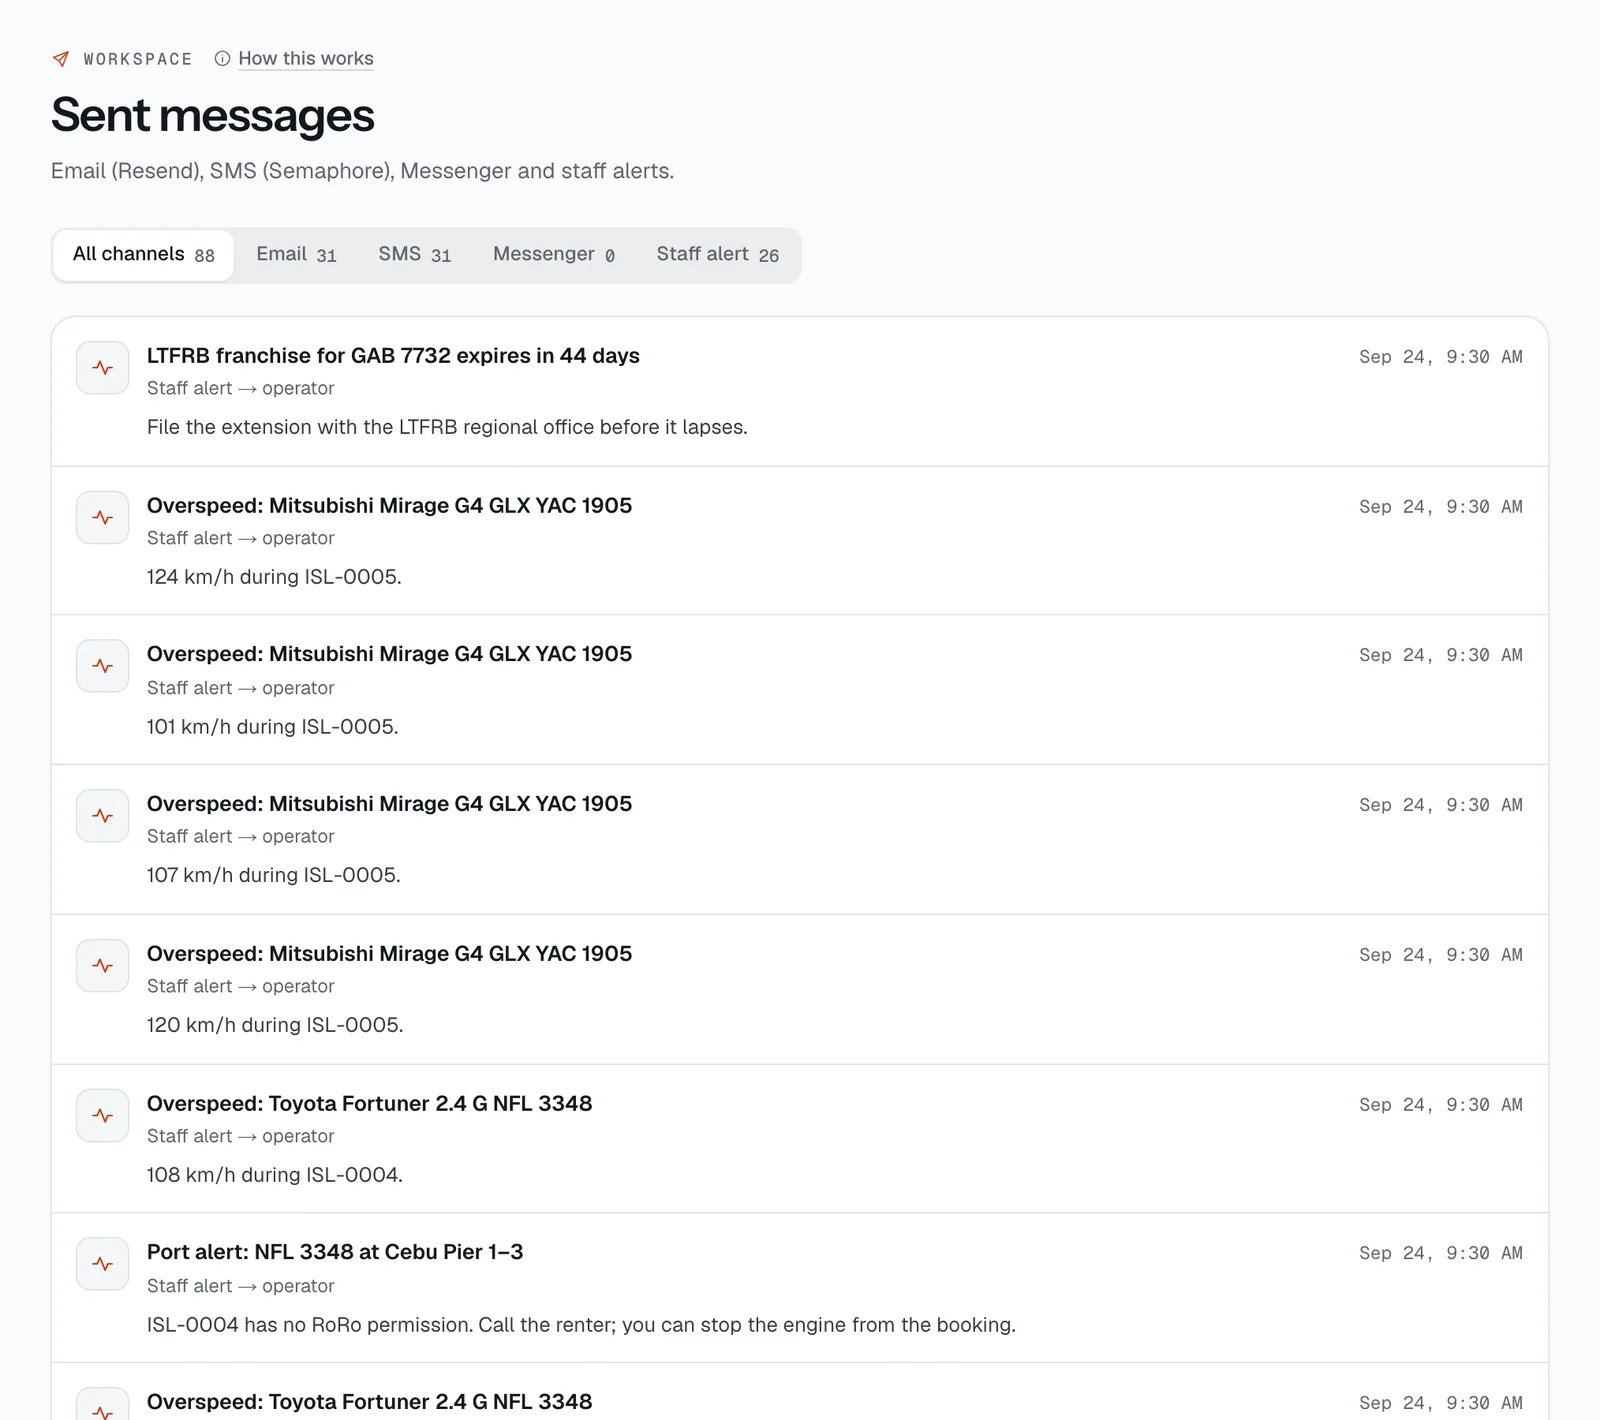This screenshot has width=1600, height=1420.
Task: Click 'Staff alert → operator' under Port alert
Action: 240,1286
